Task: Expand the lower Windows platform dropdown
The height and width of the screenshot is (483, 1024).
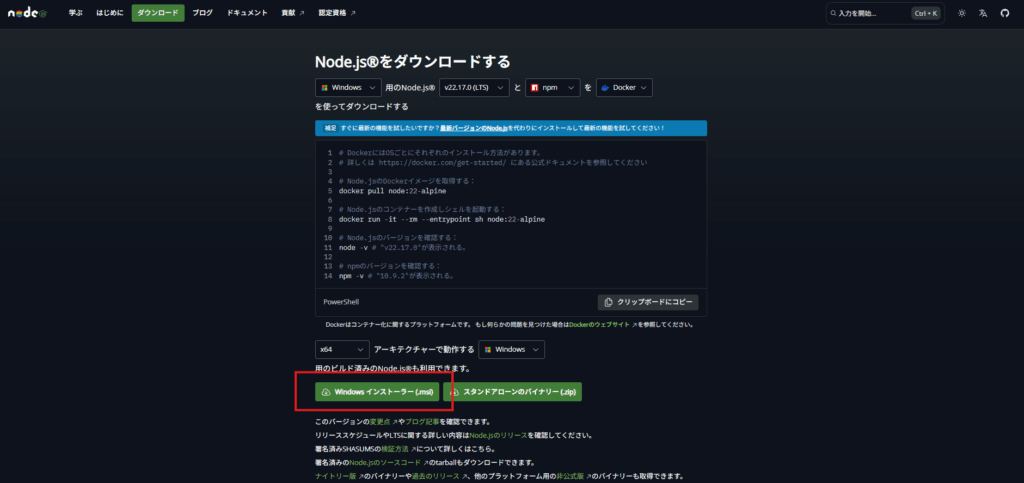Action: [x=511, y=349]
